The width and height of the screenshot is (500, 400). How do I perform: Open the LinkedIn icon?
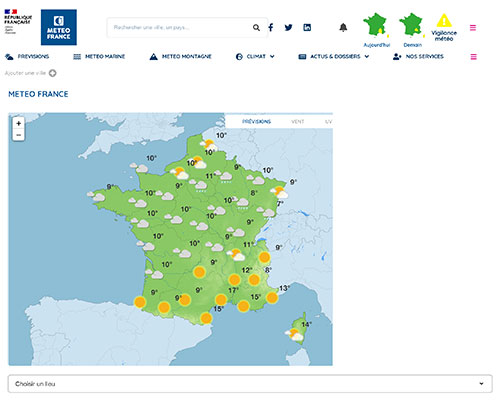tap(307, 27)
